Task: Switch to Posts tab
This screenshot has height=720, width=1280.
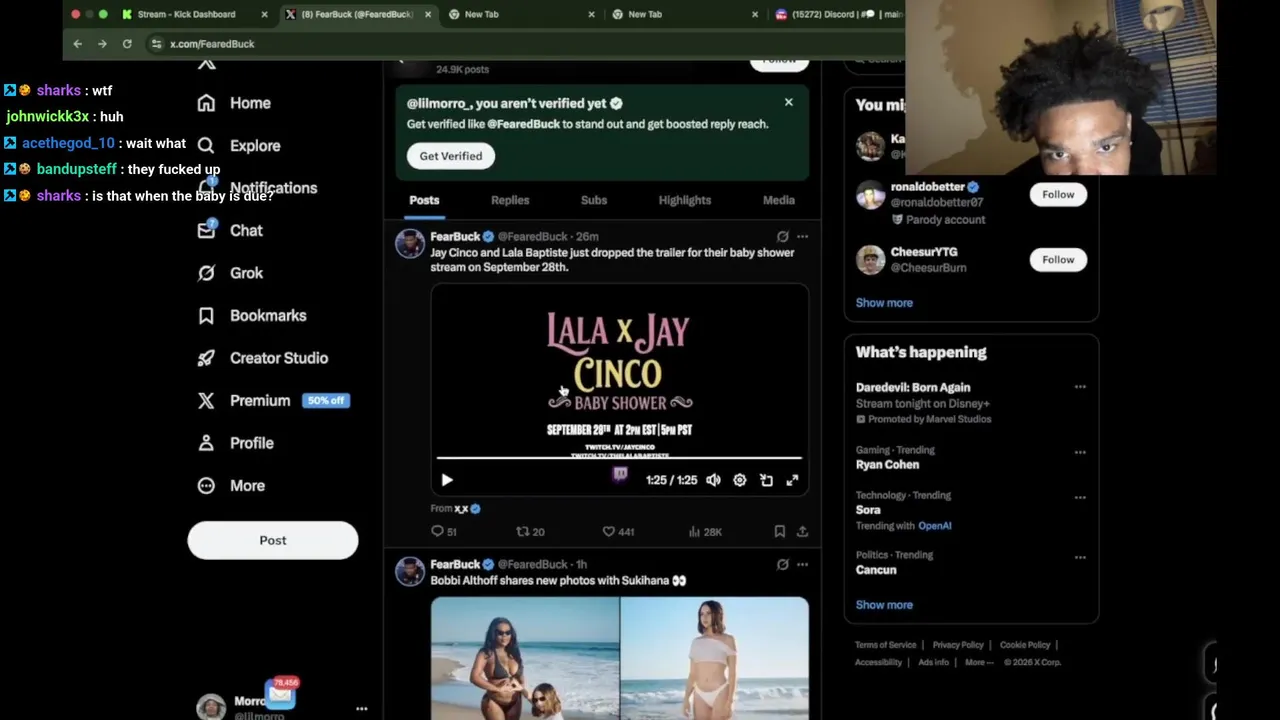Action: tap(424, 200)
